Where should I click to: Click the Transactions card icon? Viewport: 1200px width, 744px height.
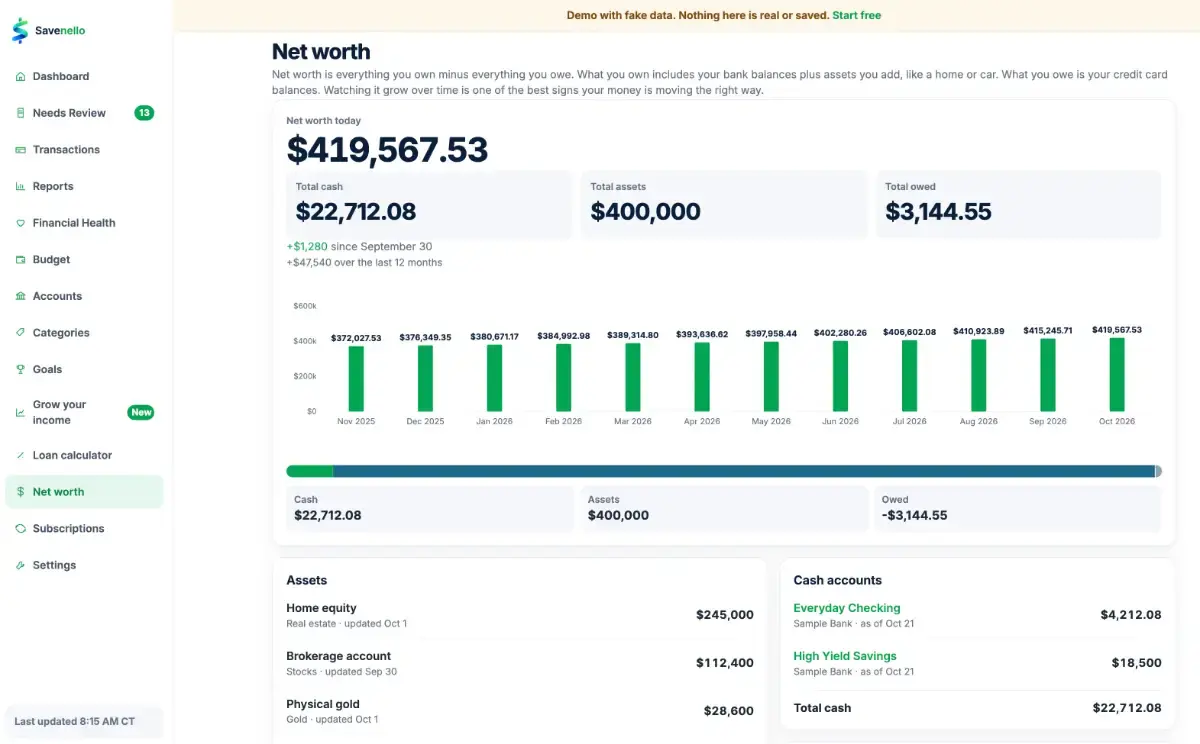tap(20, 150)
